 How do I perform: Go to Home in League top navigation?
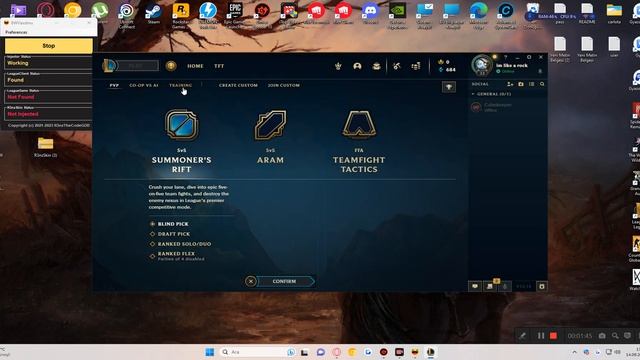coord(195,66)
